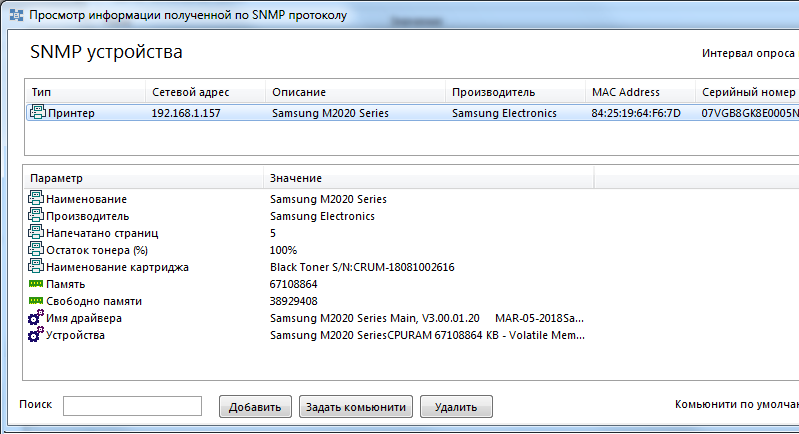Click the printed pages value 5
This screenshot has width=799, height=434.
tap(273, 233)
